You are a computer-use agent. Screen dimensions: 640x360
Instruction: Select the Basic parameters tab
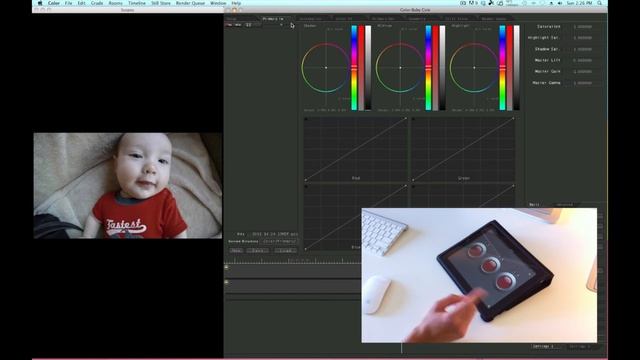[534, 204]
